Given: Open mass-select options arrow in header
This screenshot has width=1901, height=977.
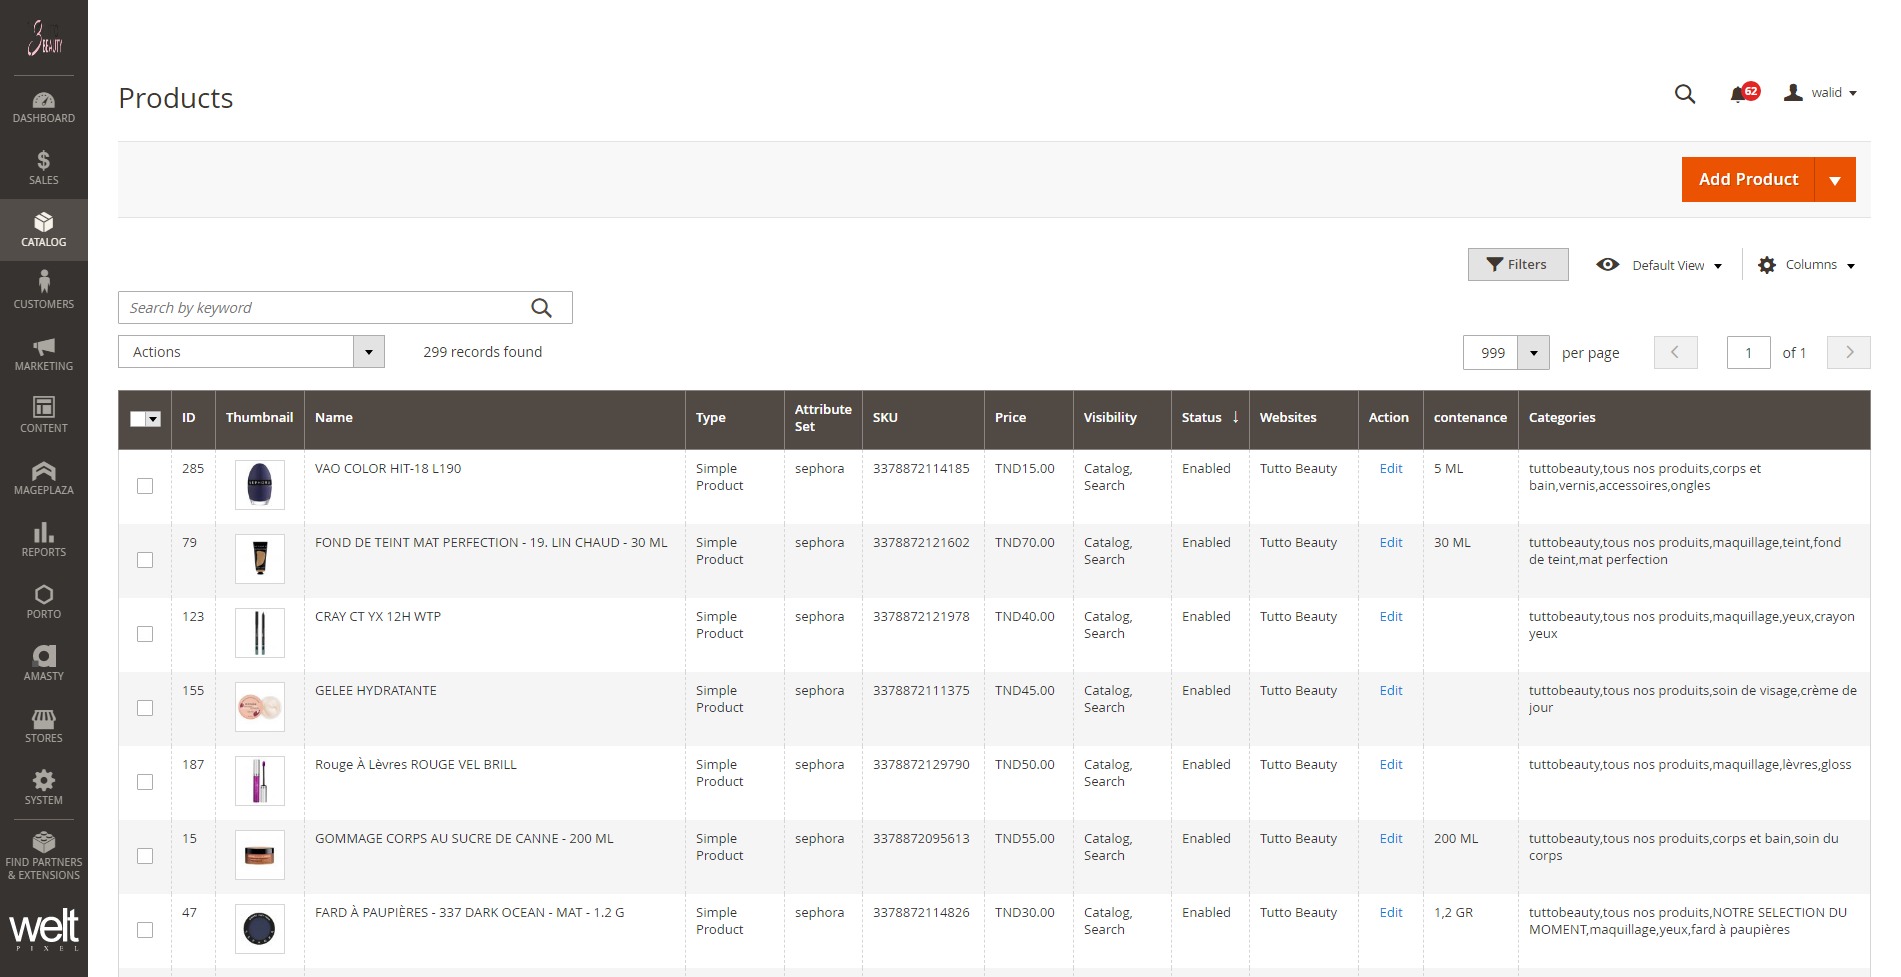Looking at the screenshot, I should point(153,419).
